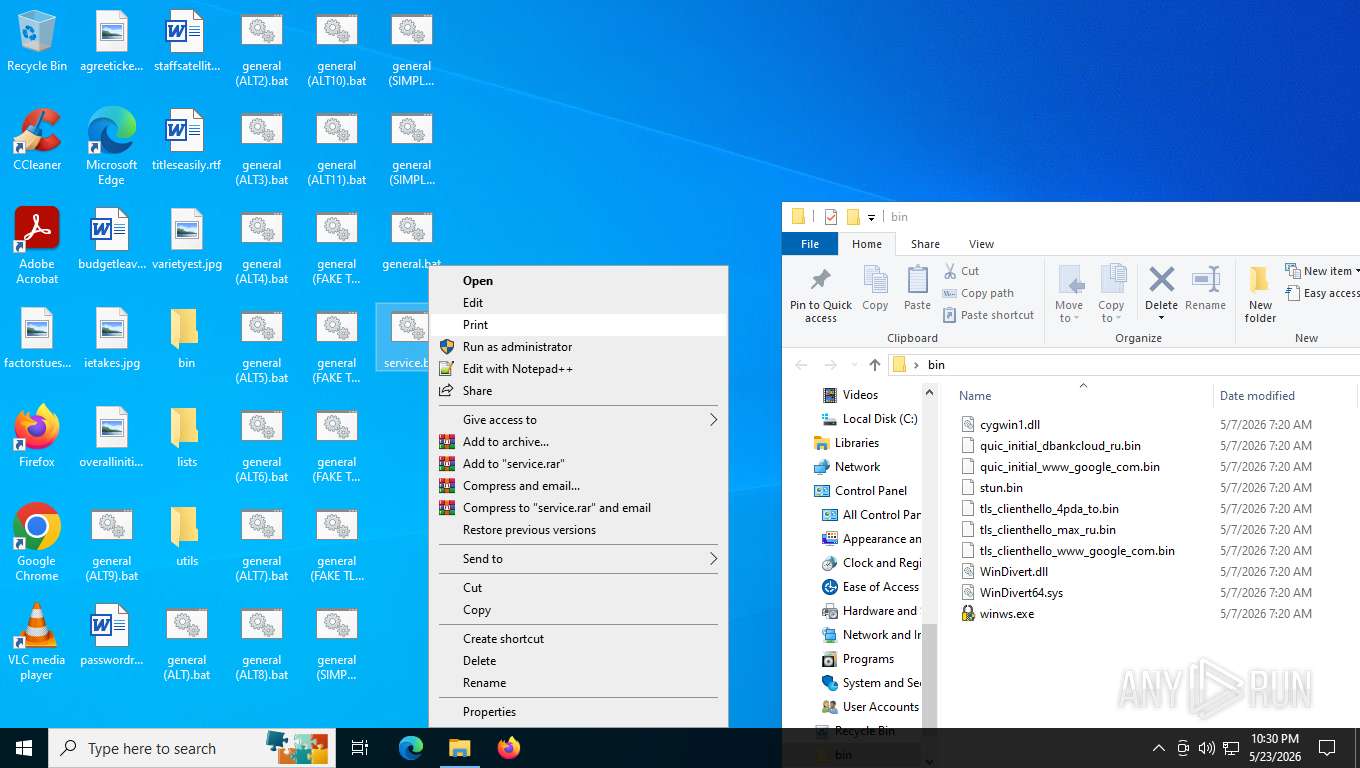Choose Create shortcut in context menu
Screen dimensions: 1360x768
(578, 639)
